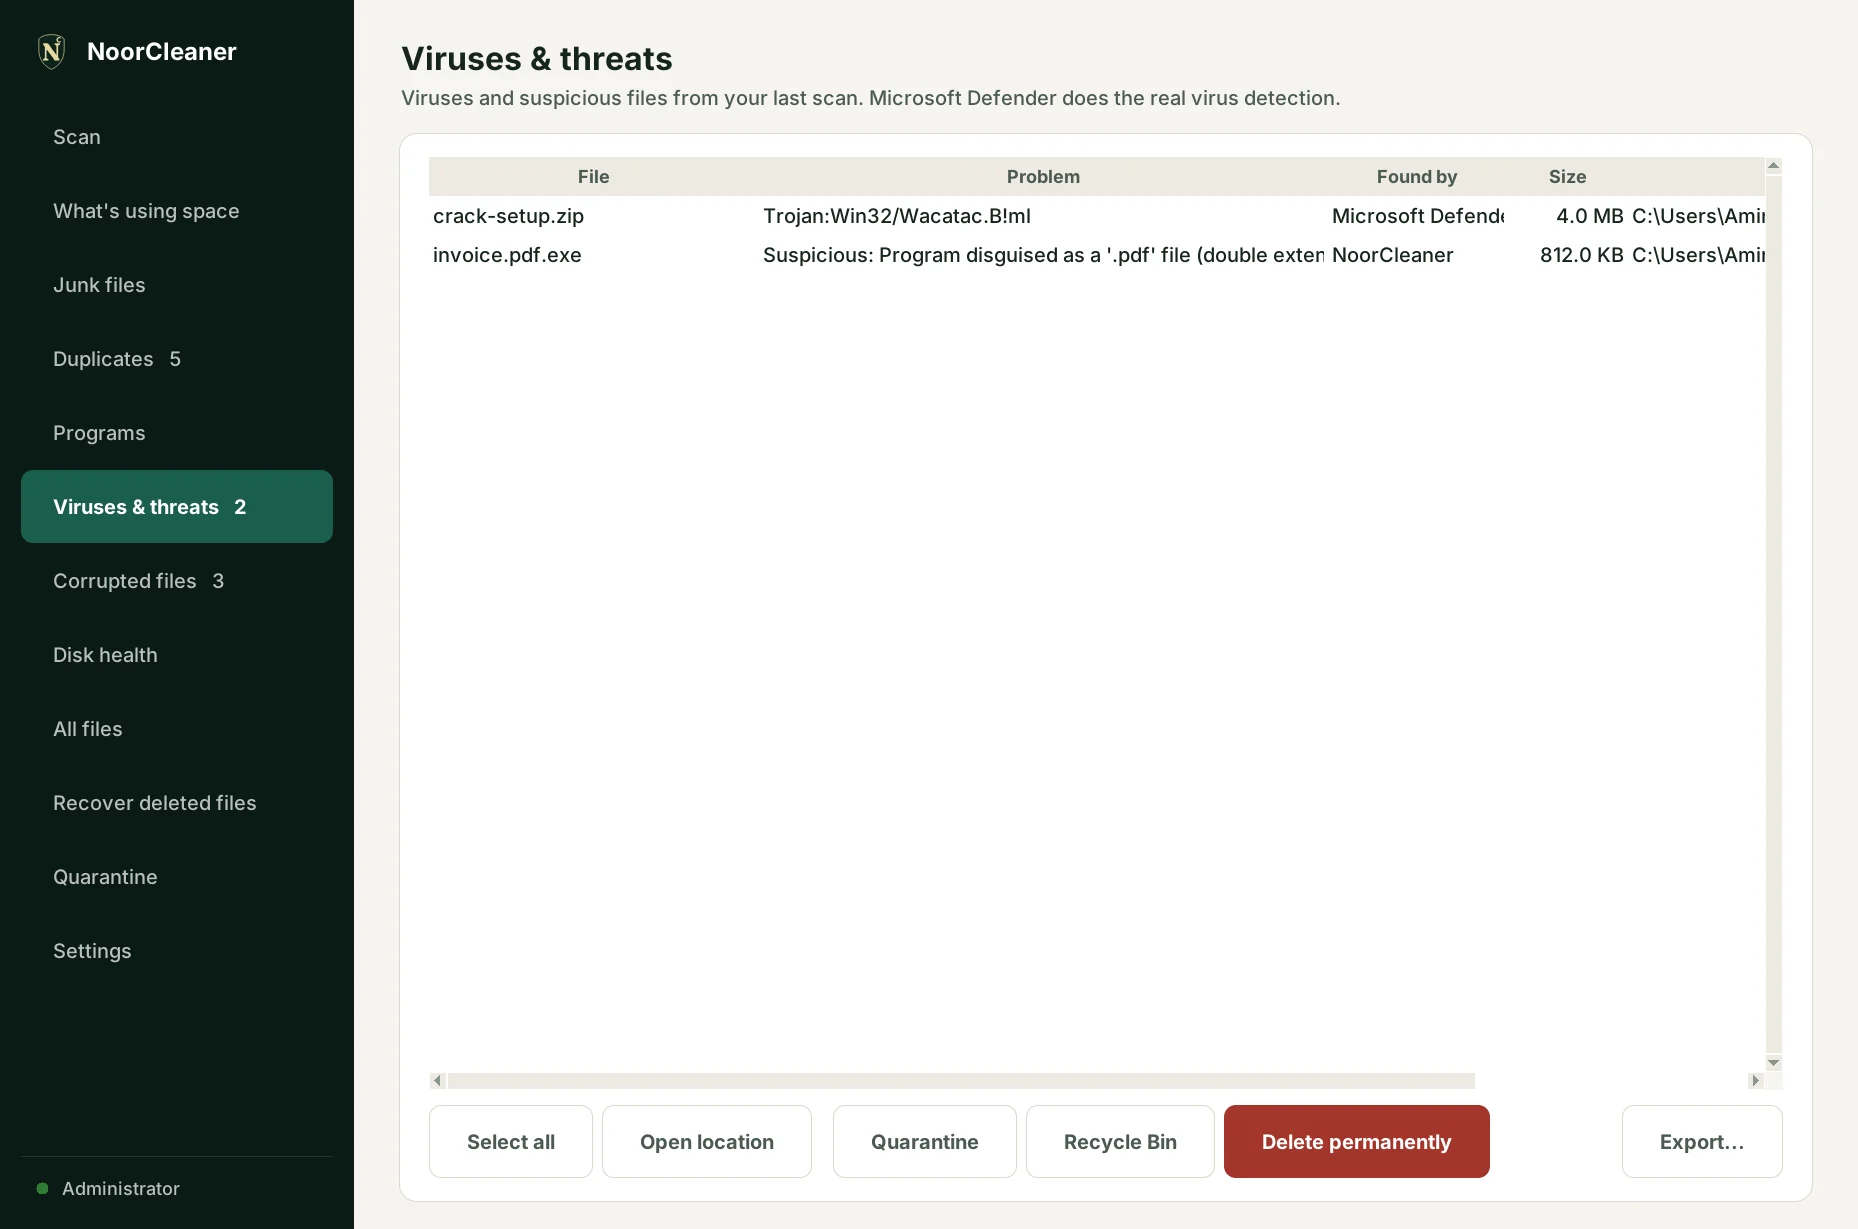Open Quarantine in the sidebar
1858x1229 pixels.
coord(177,877)
